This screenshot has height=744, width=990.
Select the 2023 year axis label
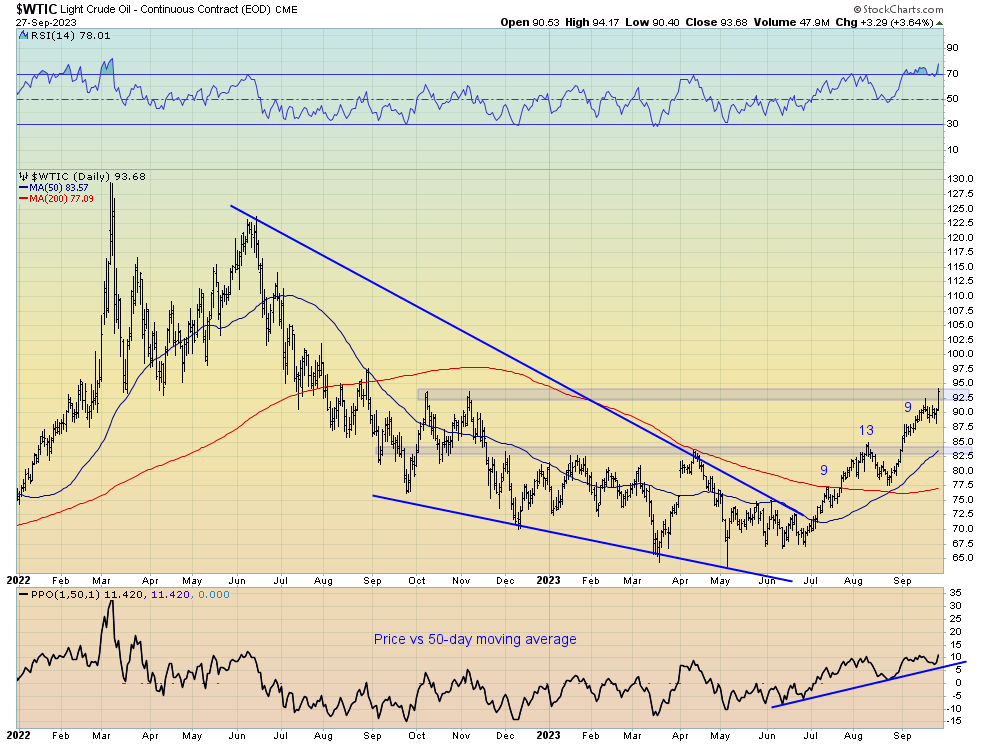click(x=550, y=580)
